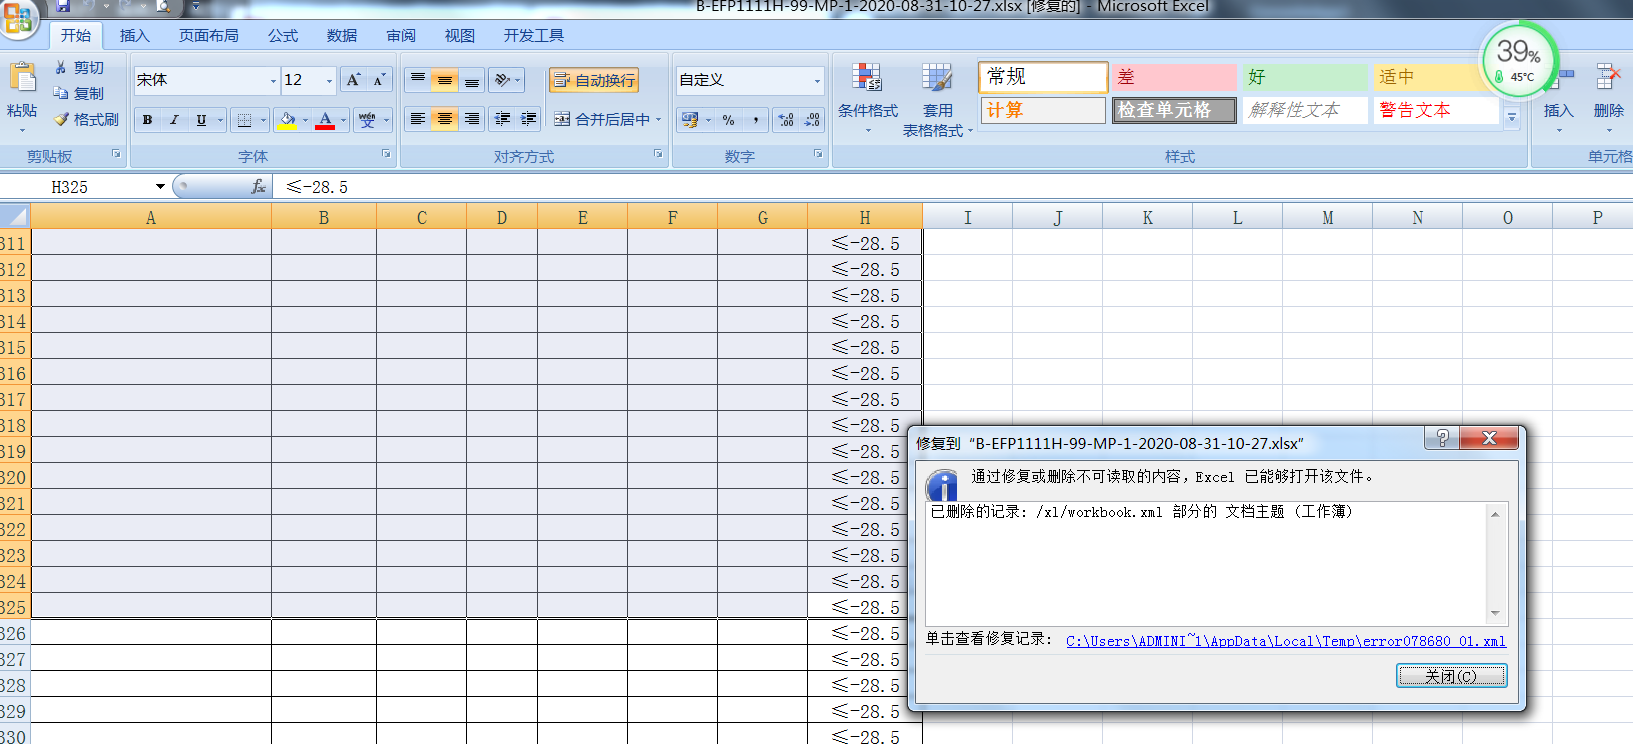Viewport: 1633px width, 744px height.
Task: Apply the 计算 cell style
Action: (x=1043, y=110)
